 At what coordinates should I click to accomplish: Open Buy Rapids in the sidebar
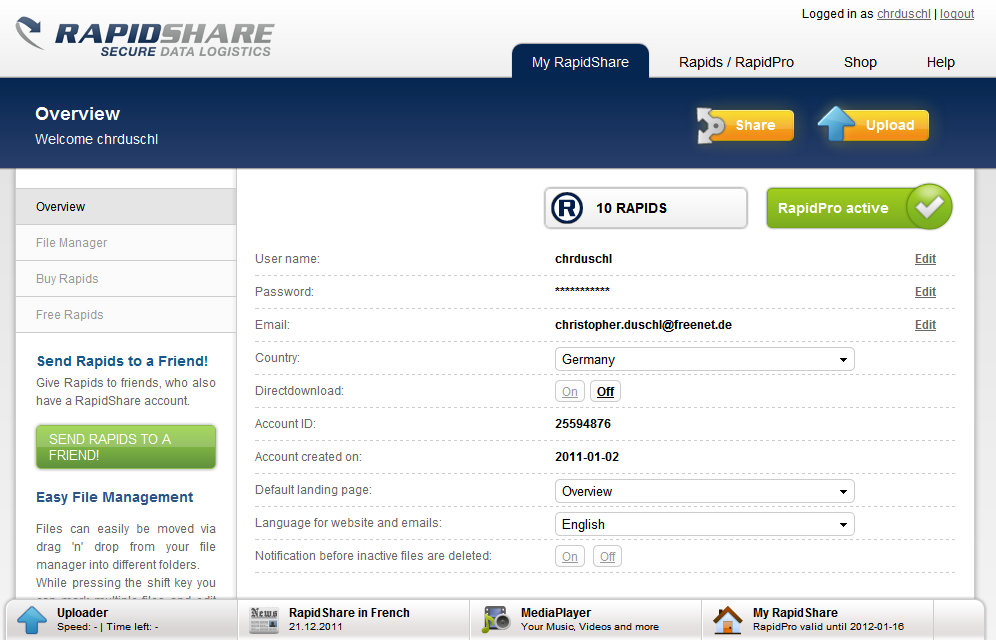click(x=126, y=279)
